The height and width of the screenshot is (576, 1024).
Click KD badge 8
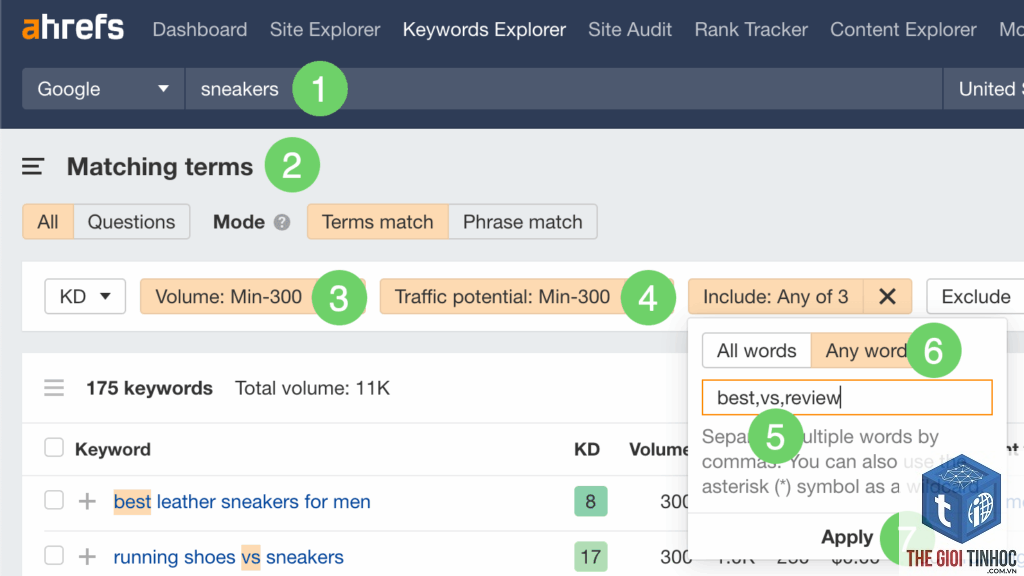click(x=590, y=502)
